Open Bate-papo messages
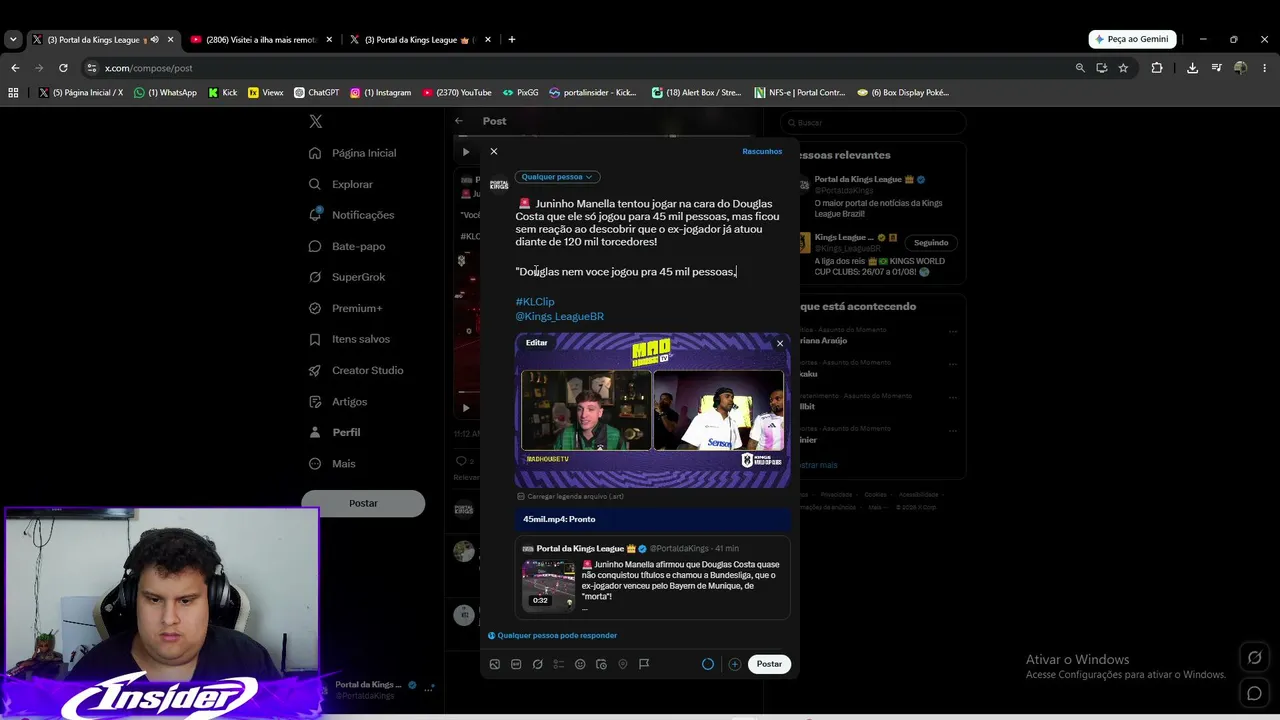The width and height of the screenshot is (1280, 720). 347,246
